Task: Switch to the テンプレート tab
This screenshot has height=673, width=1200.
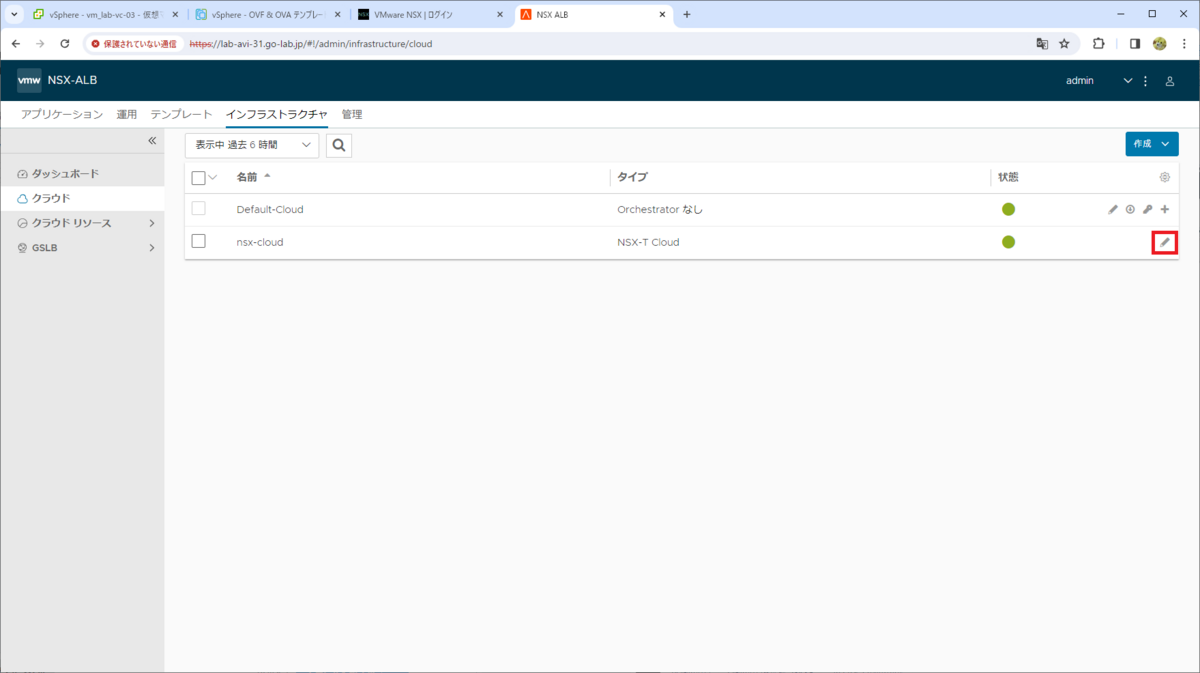Action: 181,114
